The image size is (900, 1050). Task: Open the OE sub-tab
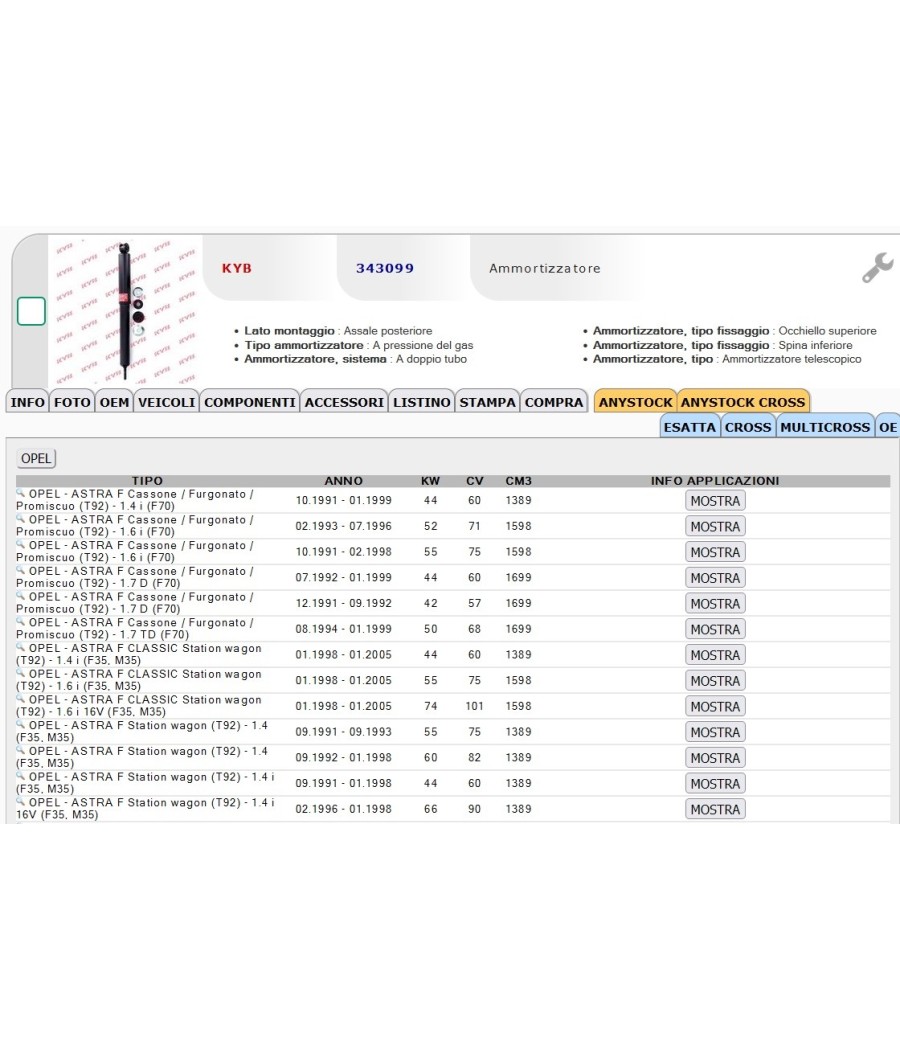point(888,427)
